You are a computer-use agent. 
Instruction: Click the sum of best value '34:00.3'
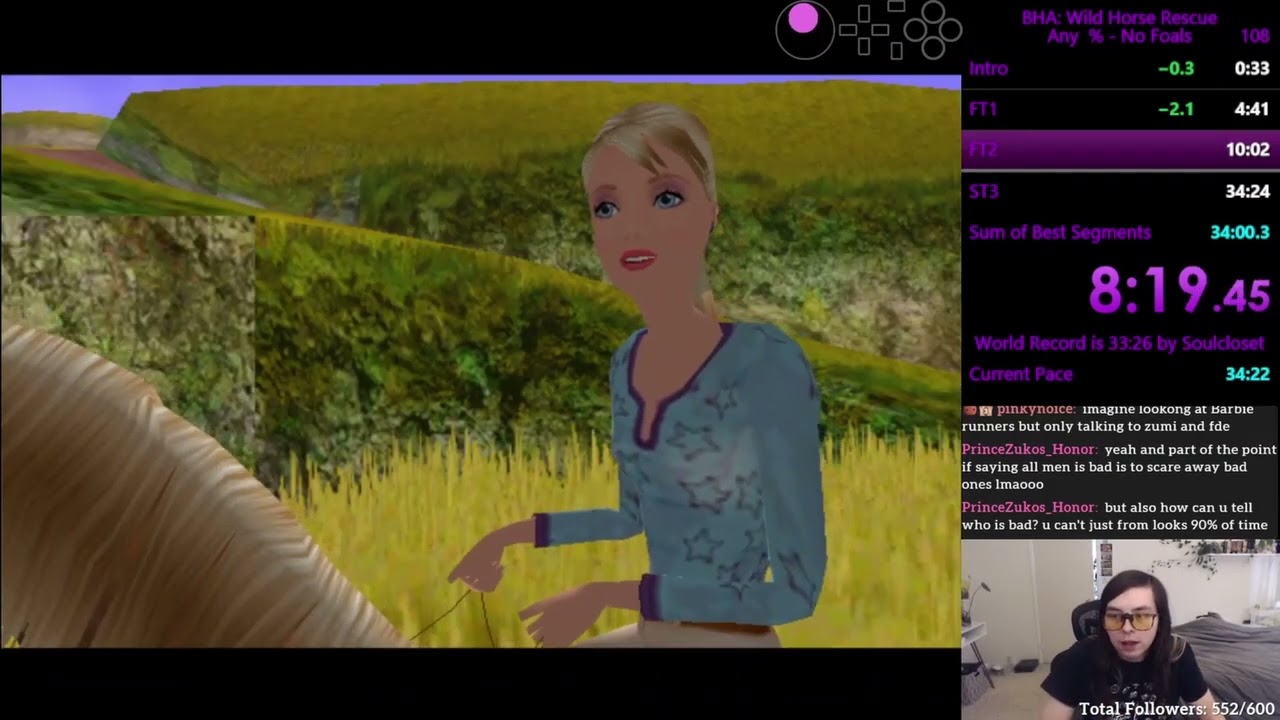1240,232
